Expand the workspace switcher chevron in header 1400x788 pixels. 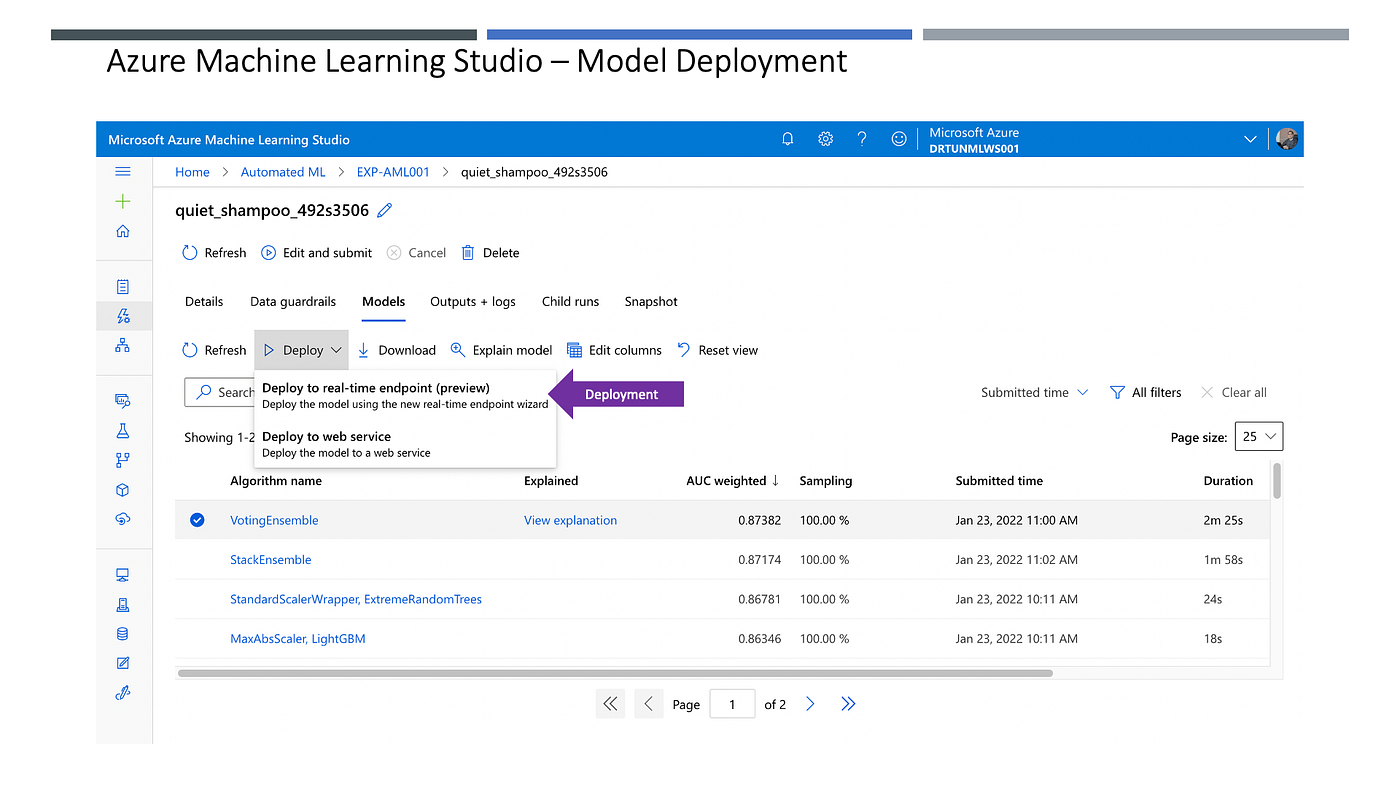1250,140
